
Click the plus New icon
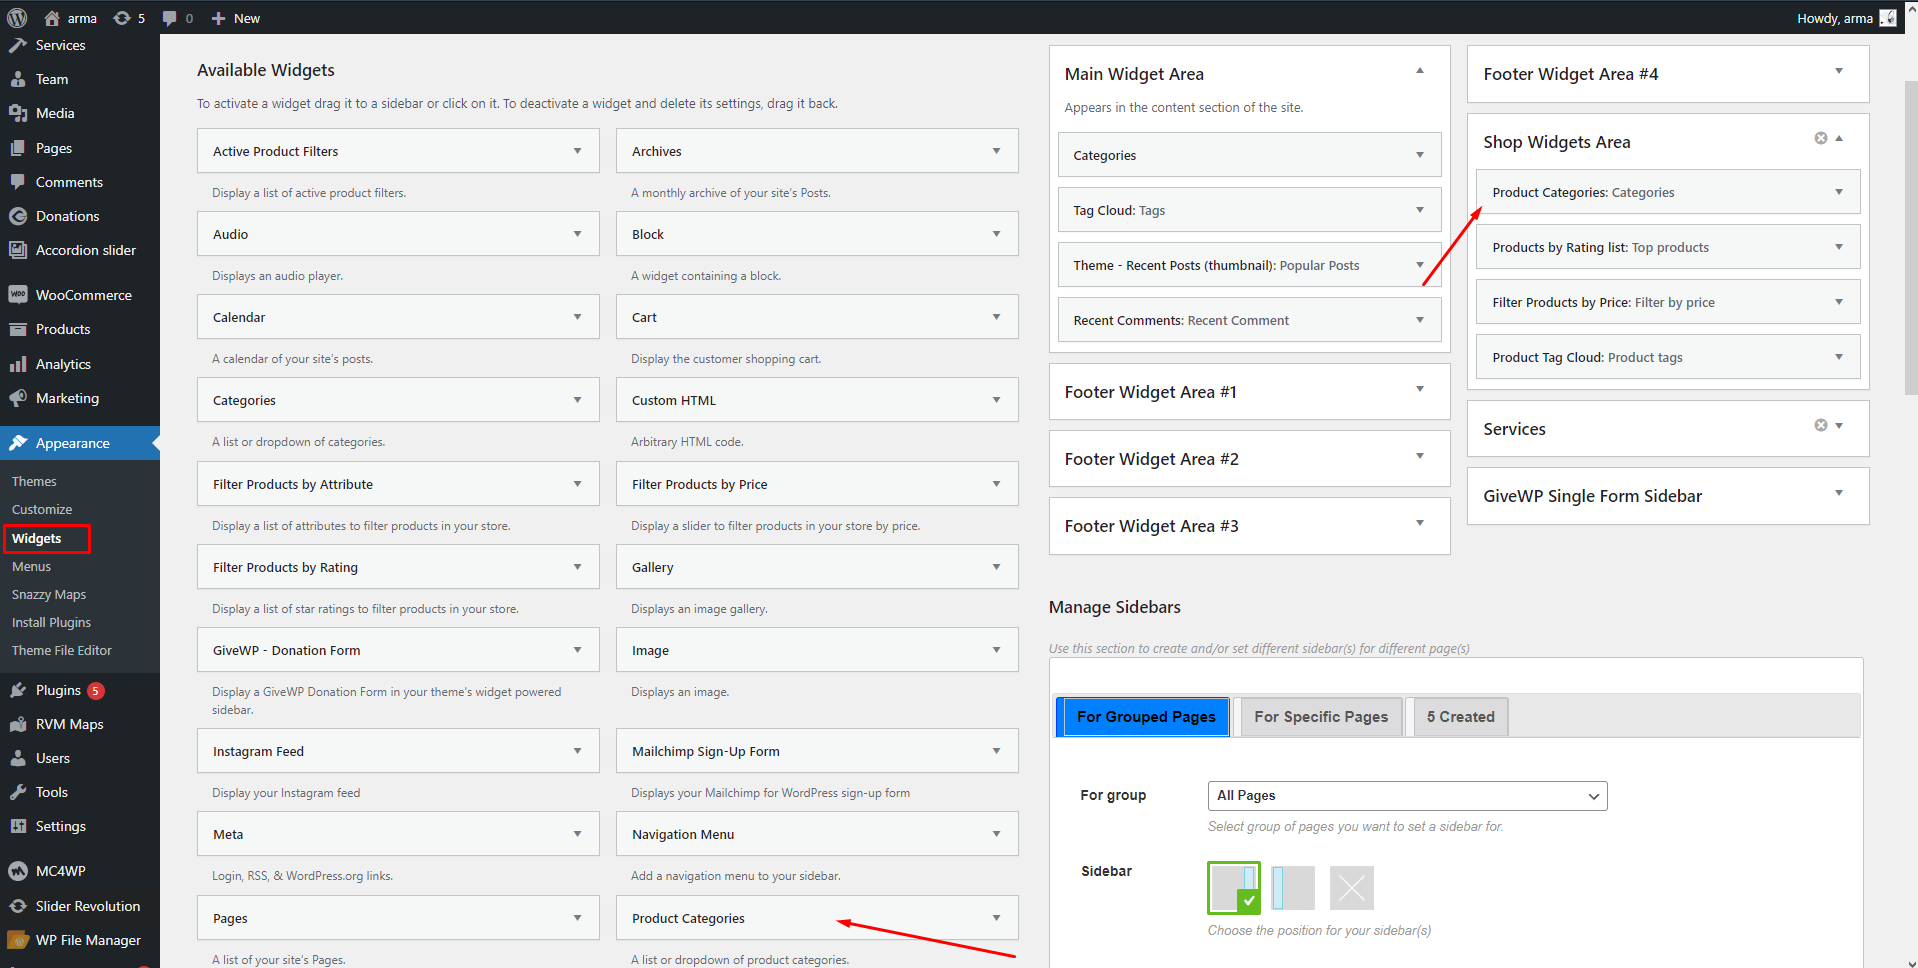(x=218, y=18)
